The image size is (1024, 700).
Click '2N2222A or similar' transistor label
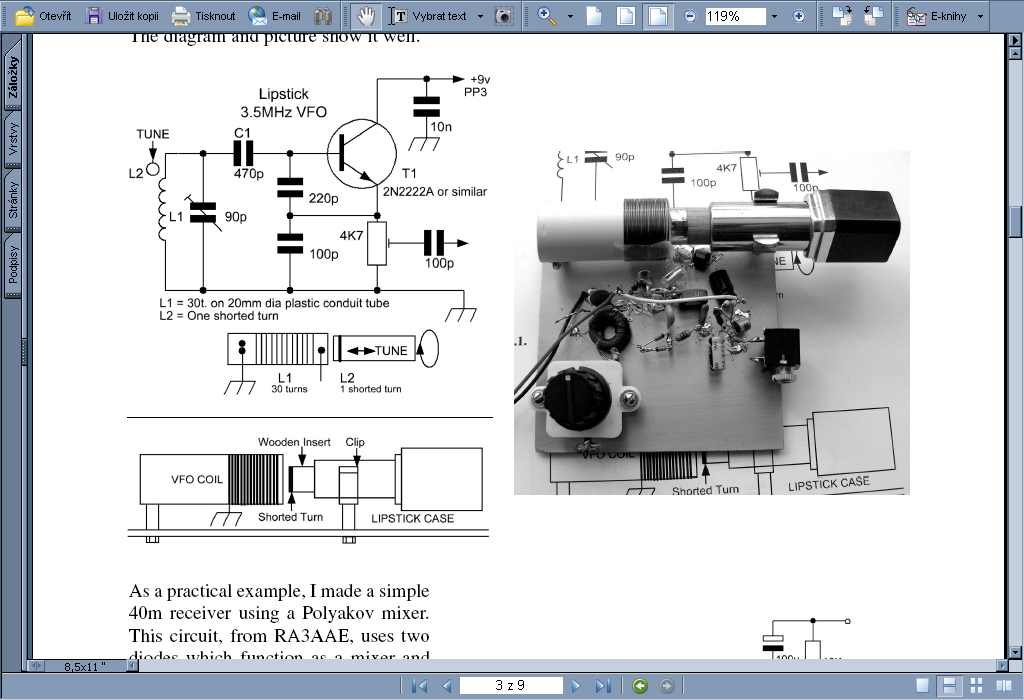point(435,191)
